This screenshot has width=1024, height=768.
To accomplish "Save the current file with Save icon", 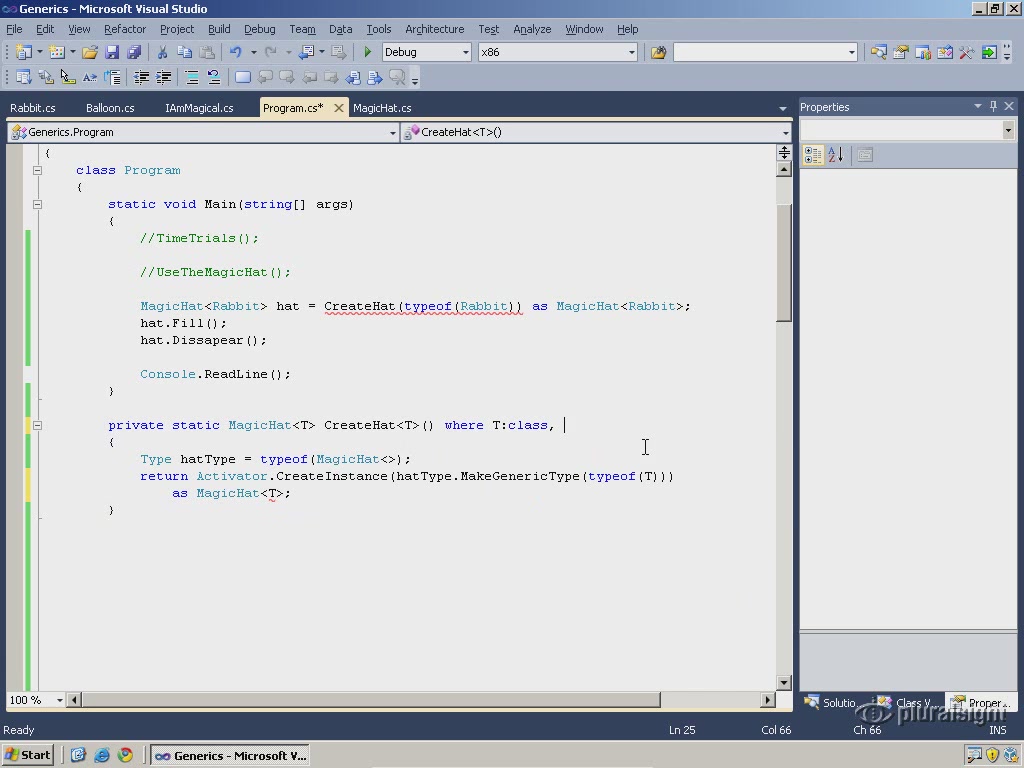I will [112, 52].
